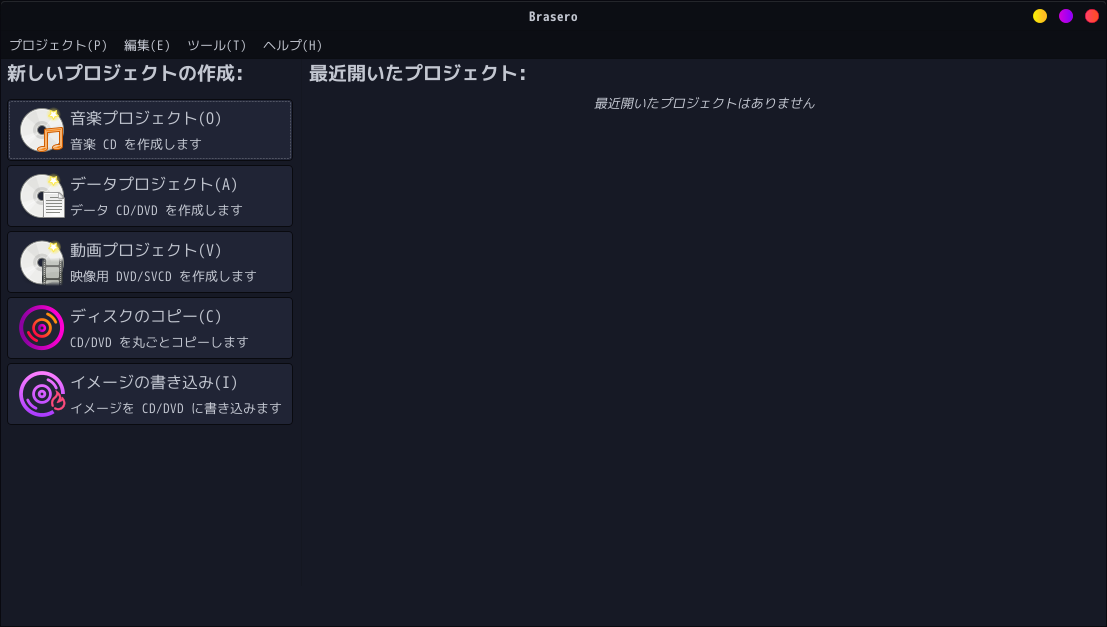Click the 最近開いたプロジェクト heading
1107x627 pixels.
pos(417,73)
